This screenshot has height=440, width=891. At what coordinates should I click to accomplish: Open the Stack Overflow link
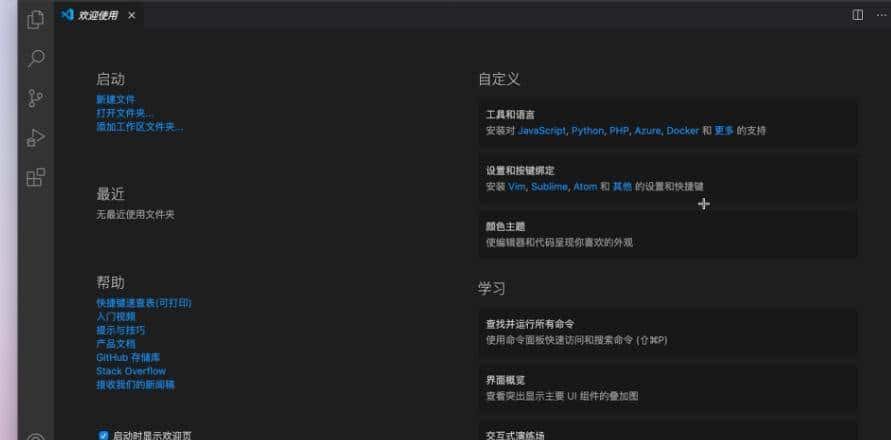[x=131, y=371]
